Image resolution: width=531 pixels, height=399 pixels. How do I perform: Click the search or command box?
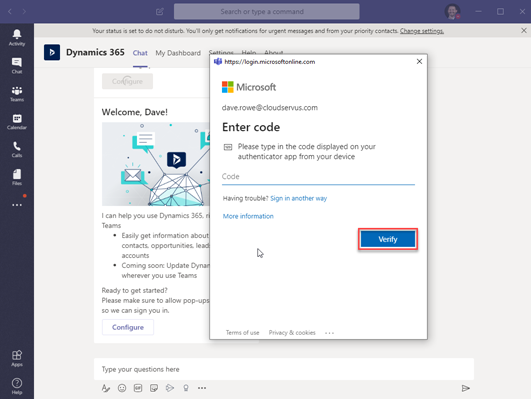267,12
